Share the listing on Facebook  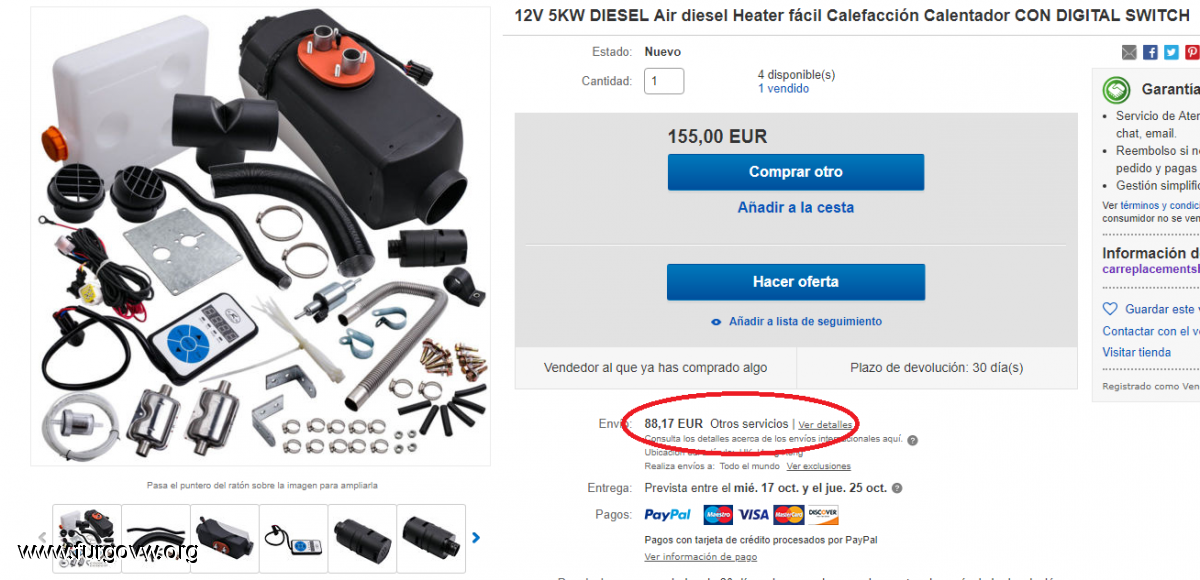(x=1150, y=52)
